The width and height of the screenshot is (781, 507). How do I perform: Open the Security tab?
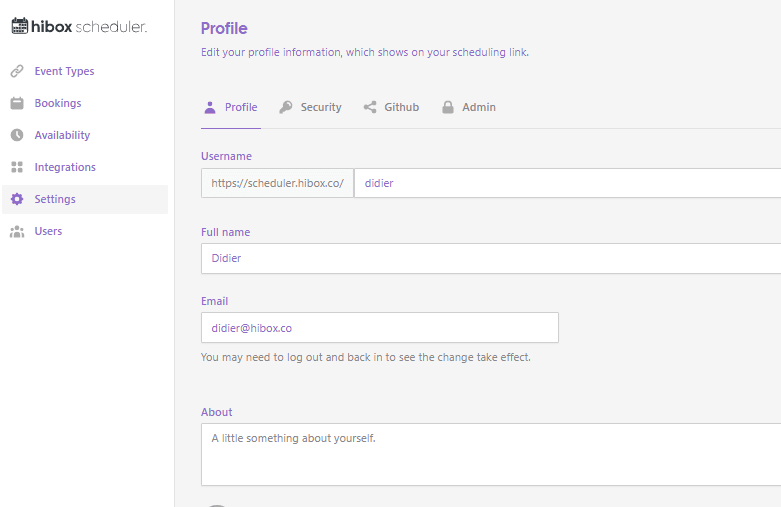pyautogui.click(x=321, y=107)
